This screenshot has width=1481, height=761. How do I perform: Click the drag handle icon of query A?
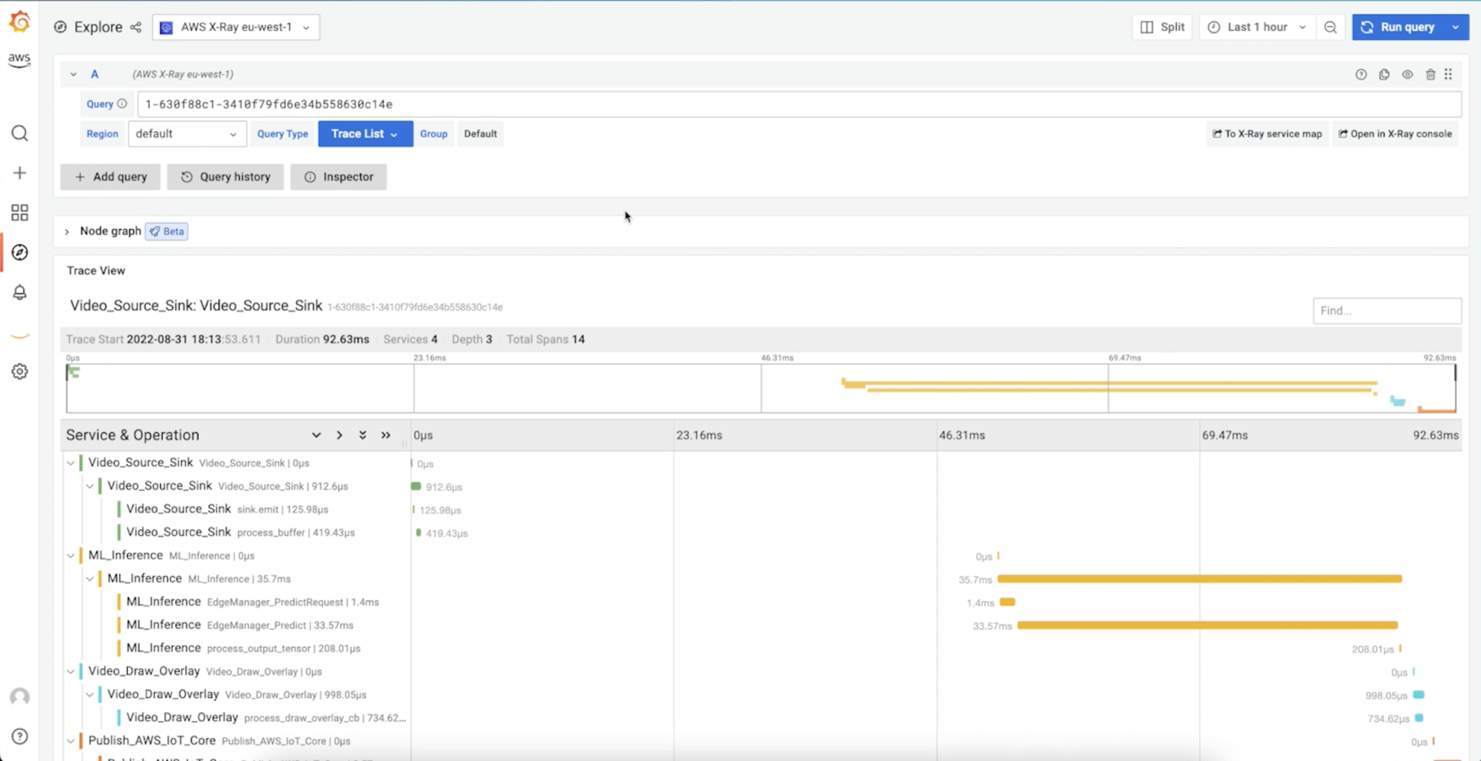(x=1448, y=74)
